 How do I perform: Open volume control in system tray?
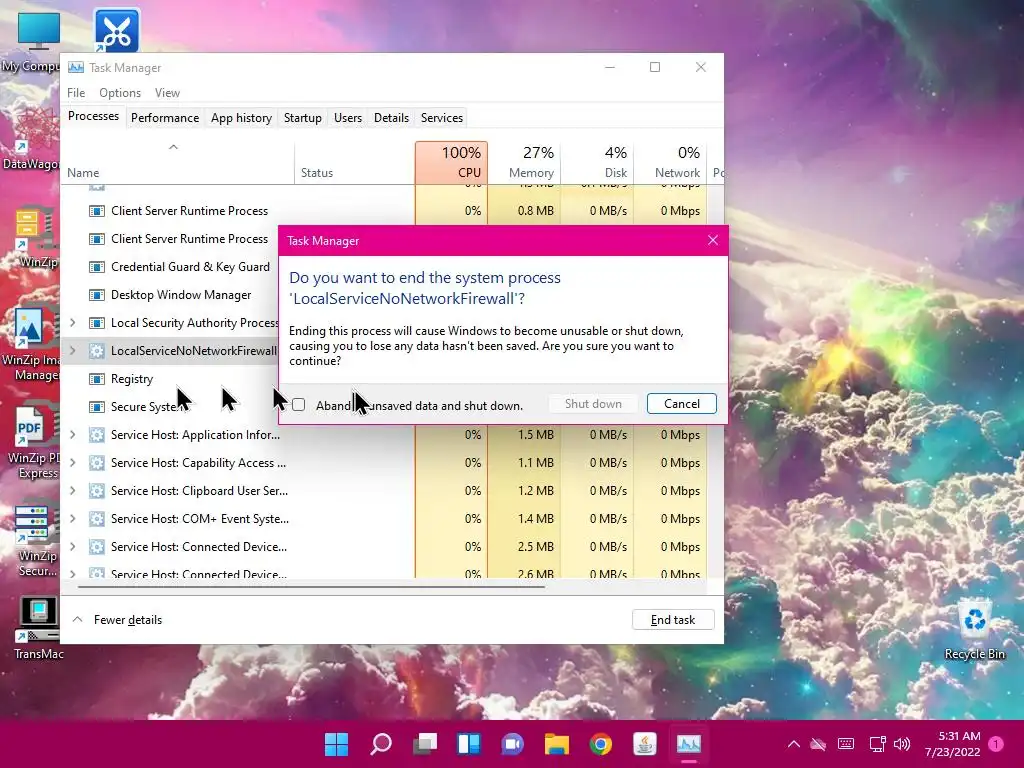[x=902, y=744]
